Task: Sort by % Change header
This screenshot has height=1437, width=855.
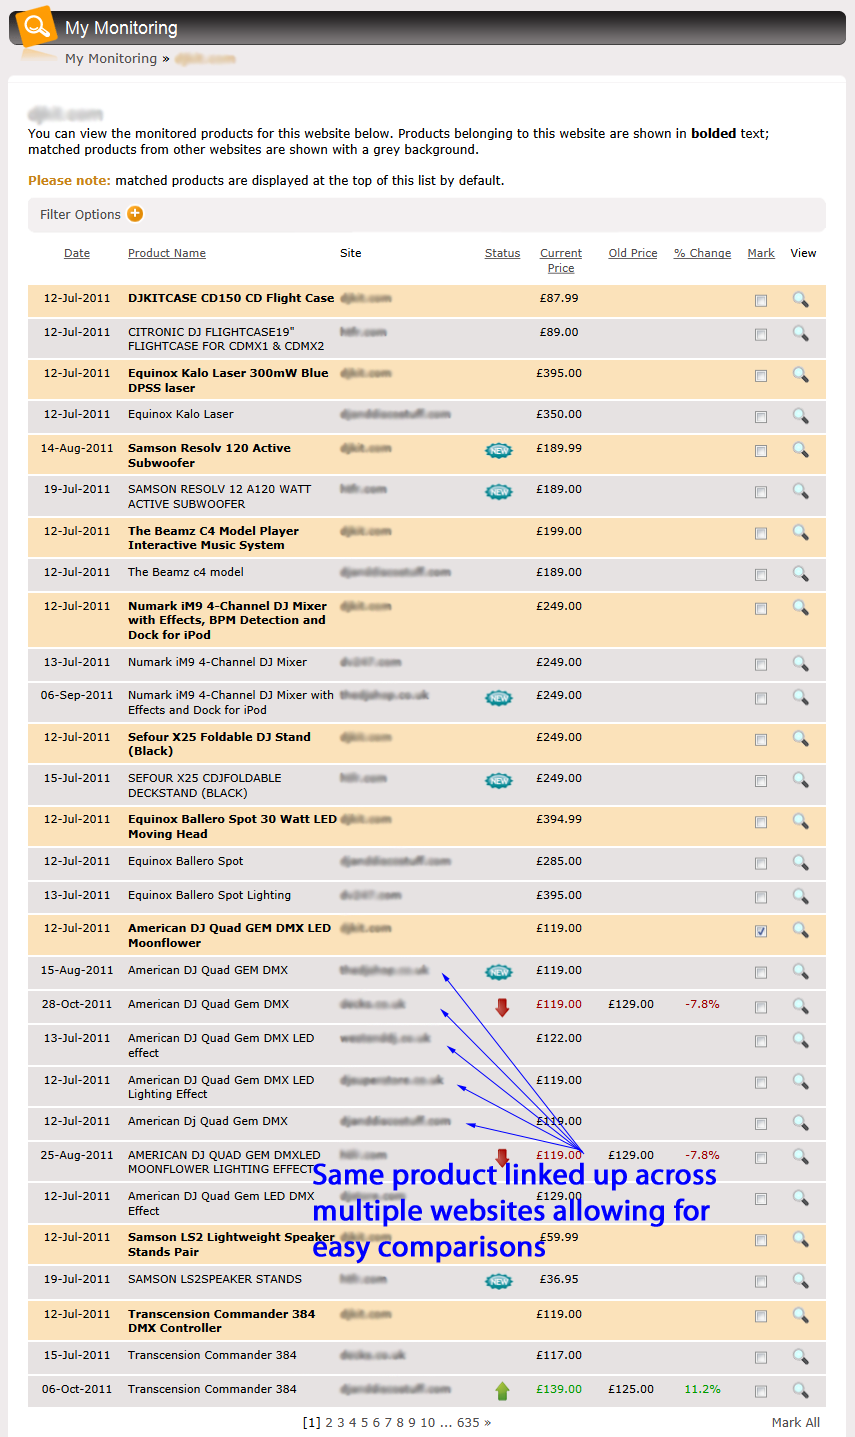Action: 702,253
